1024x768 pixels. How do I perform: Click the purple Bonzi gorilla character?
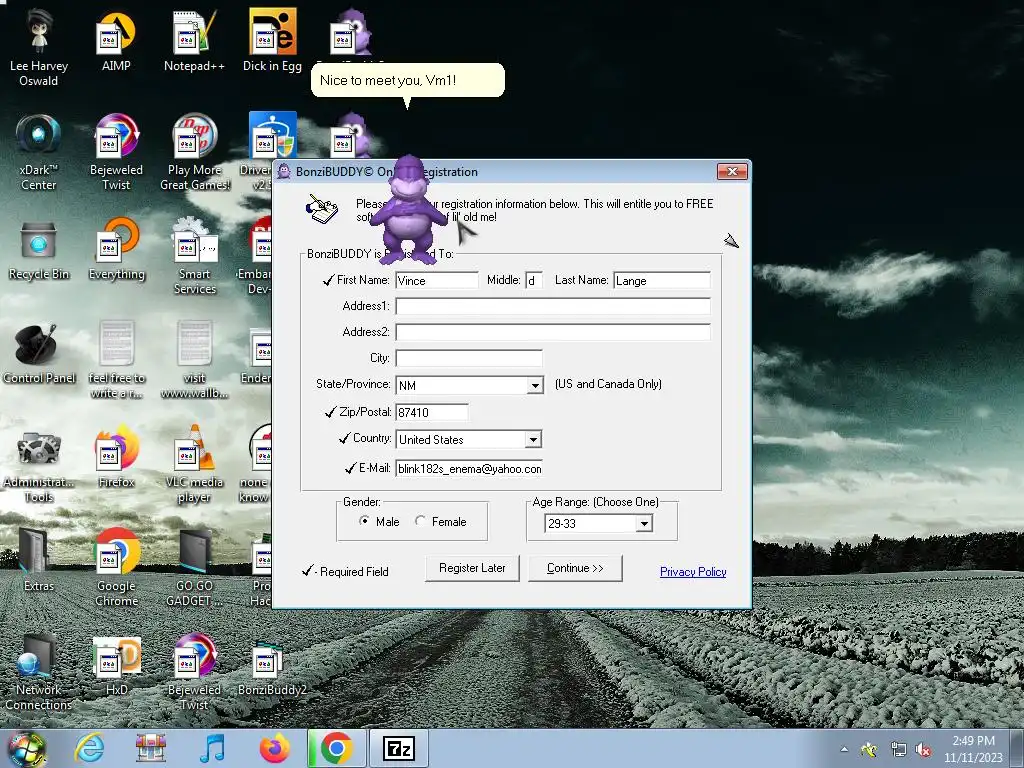pos(409,210)
